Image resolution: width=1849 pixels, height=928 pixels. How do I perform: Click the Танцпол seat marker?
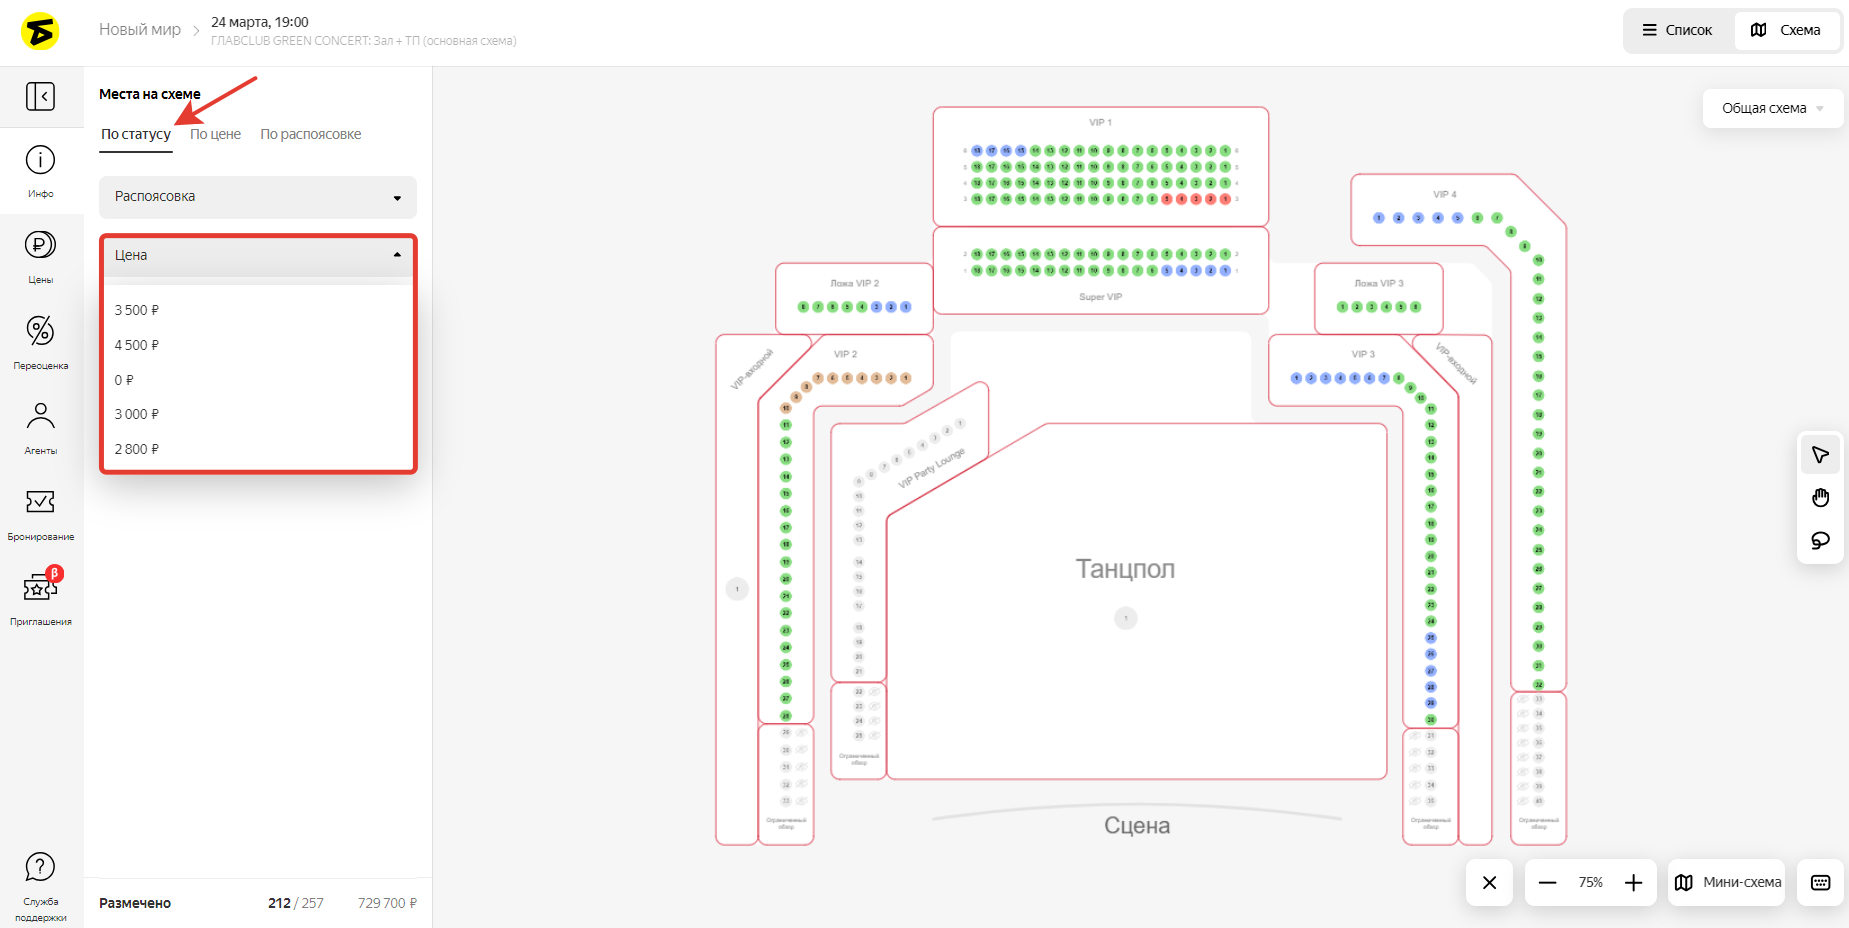coord(1126,618)
